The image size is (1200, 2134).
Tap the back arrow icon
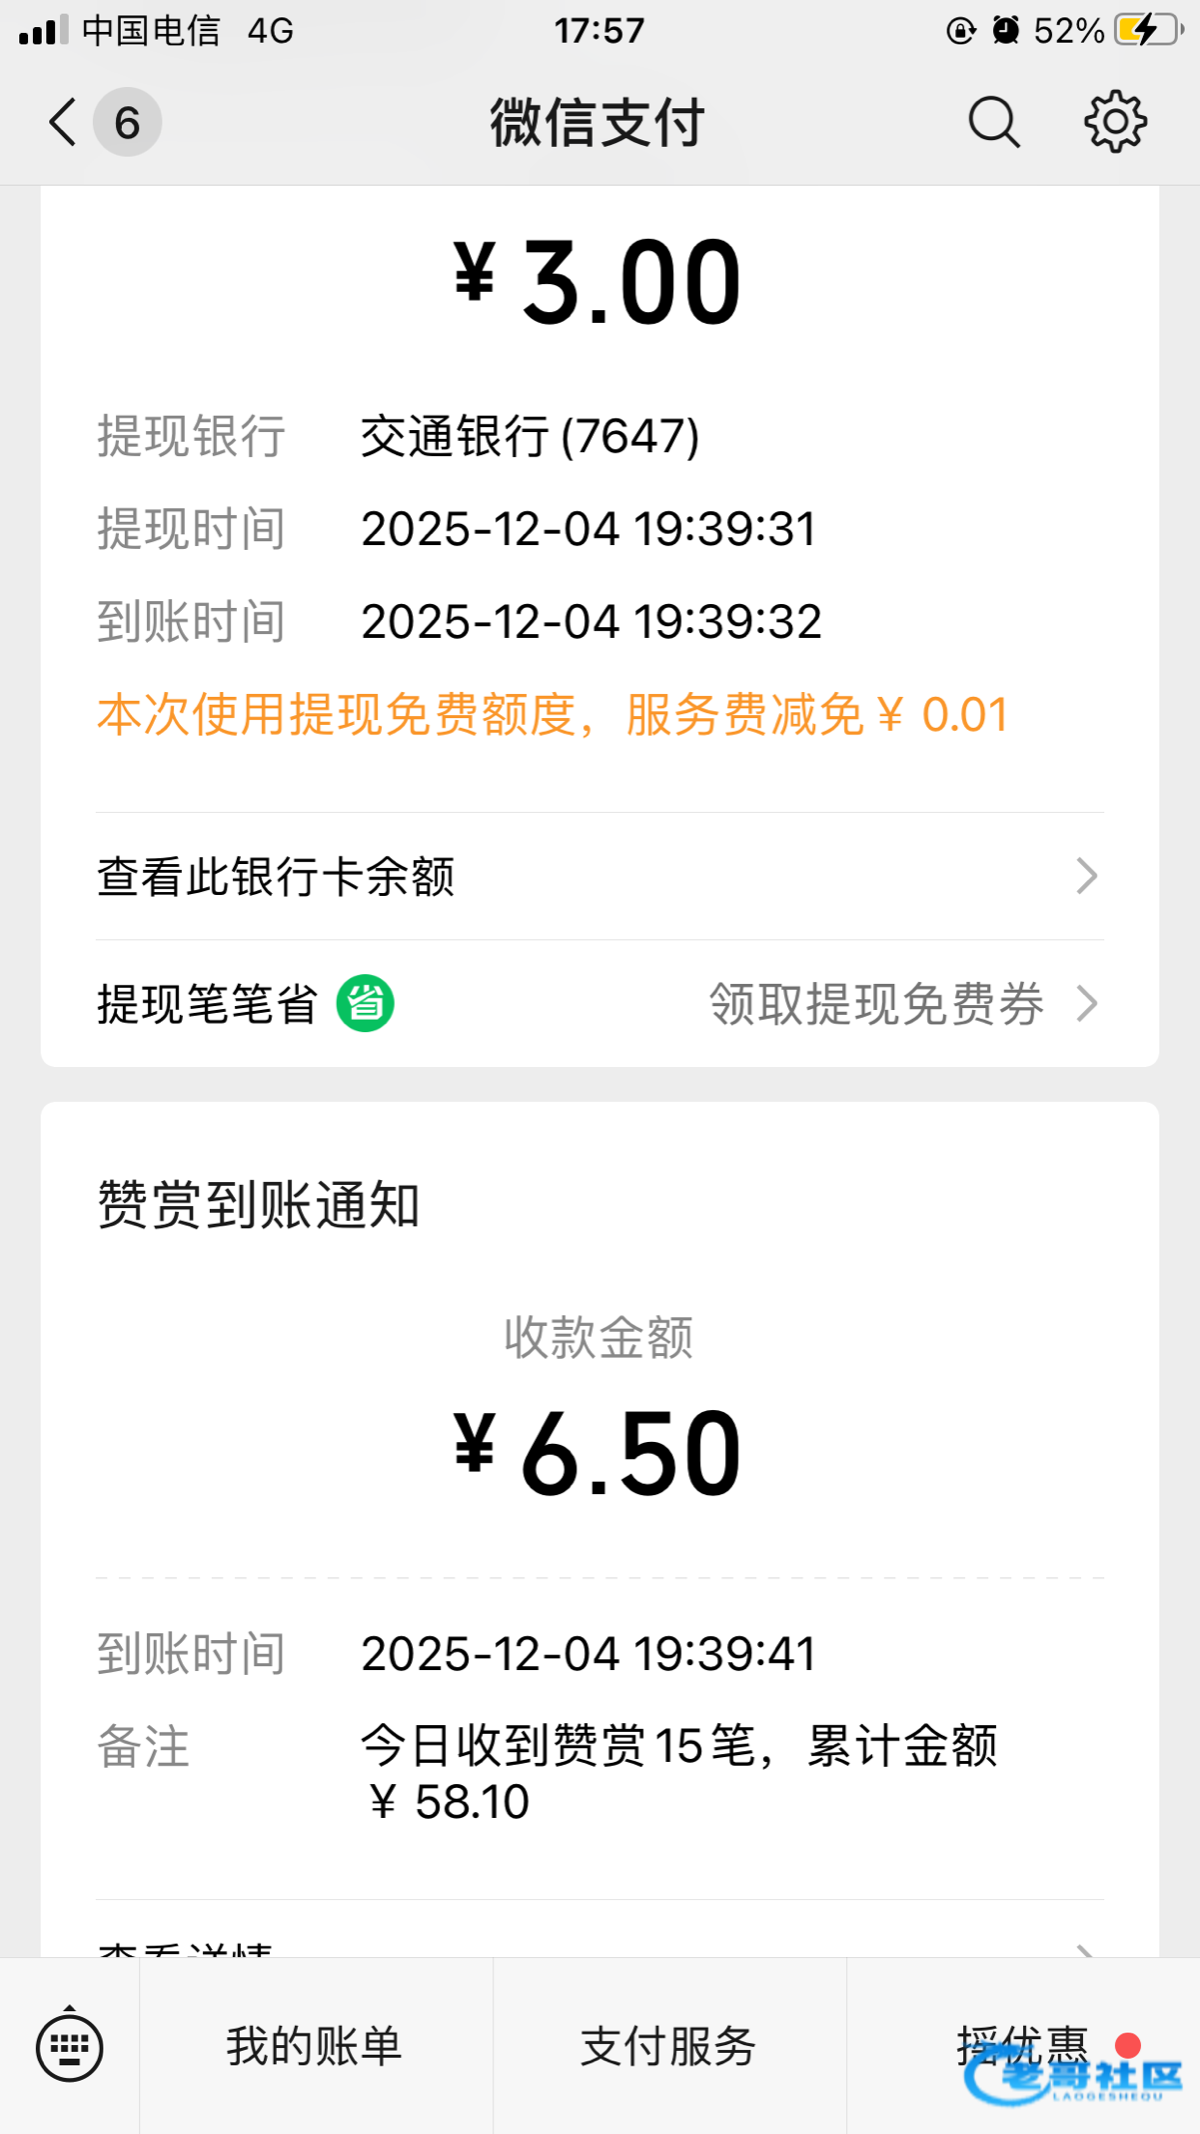click(x=62, y=123)
